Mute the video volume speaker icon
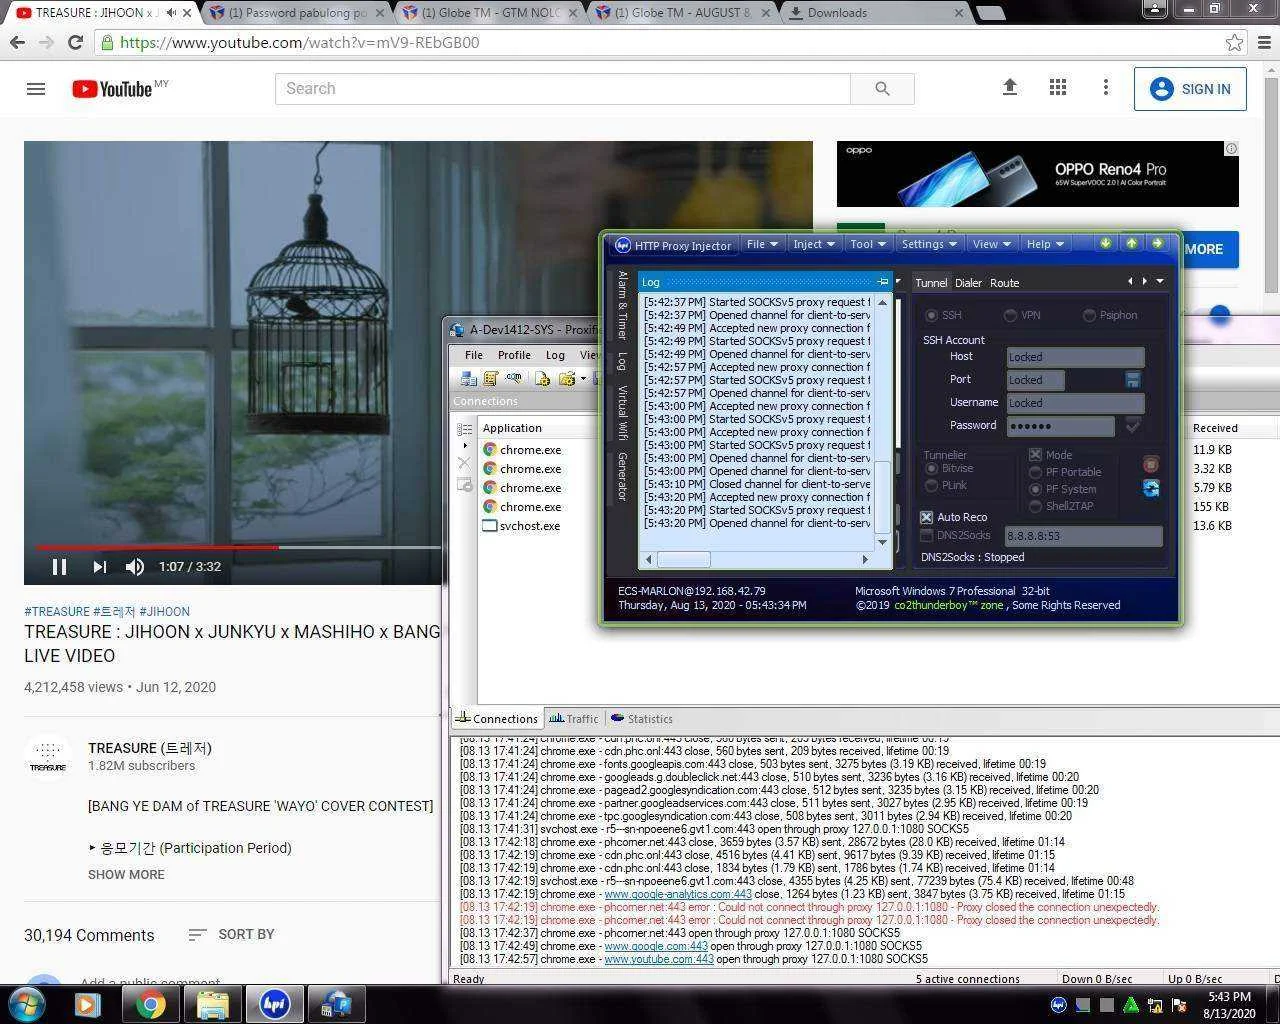The image size is (1280, 1024). pyautogui.click(x=135, y=567)
